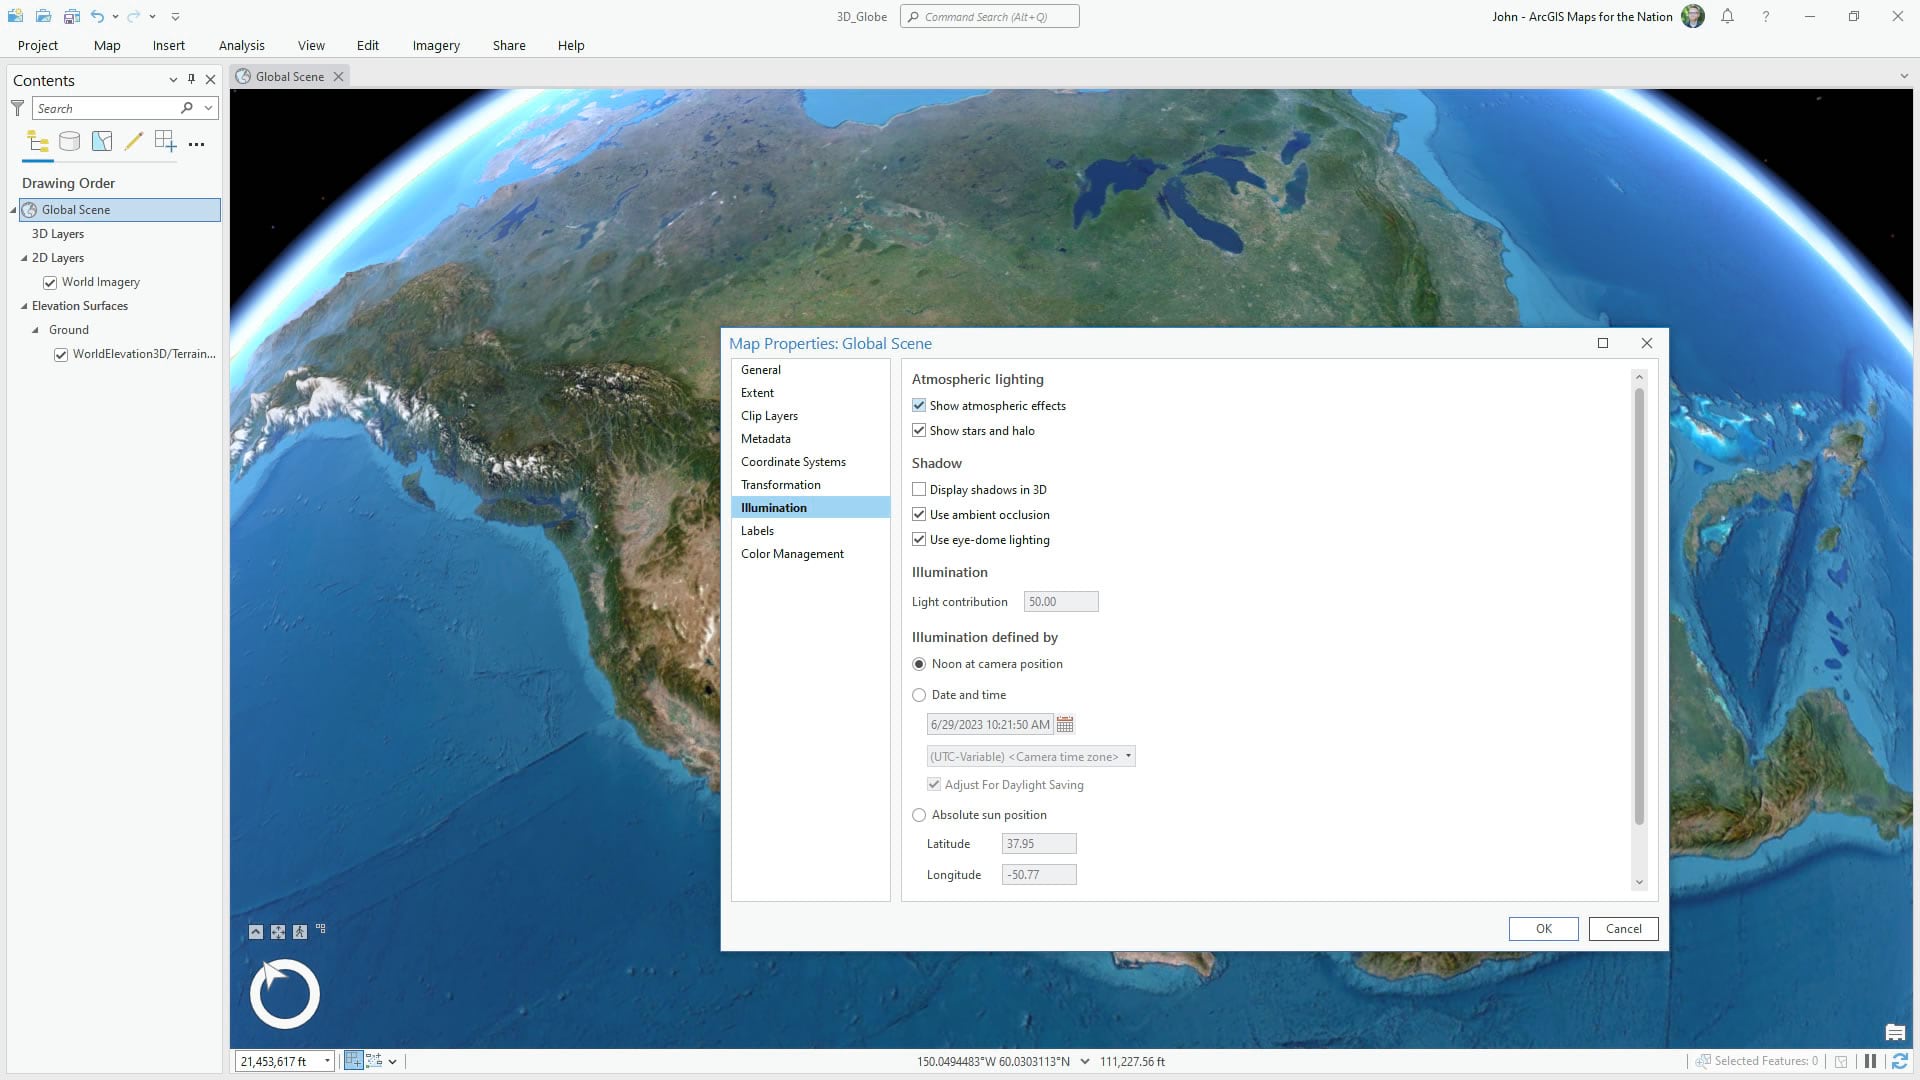
Task: Click the OK button
Action: coord(1543,929)
